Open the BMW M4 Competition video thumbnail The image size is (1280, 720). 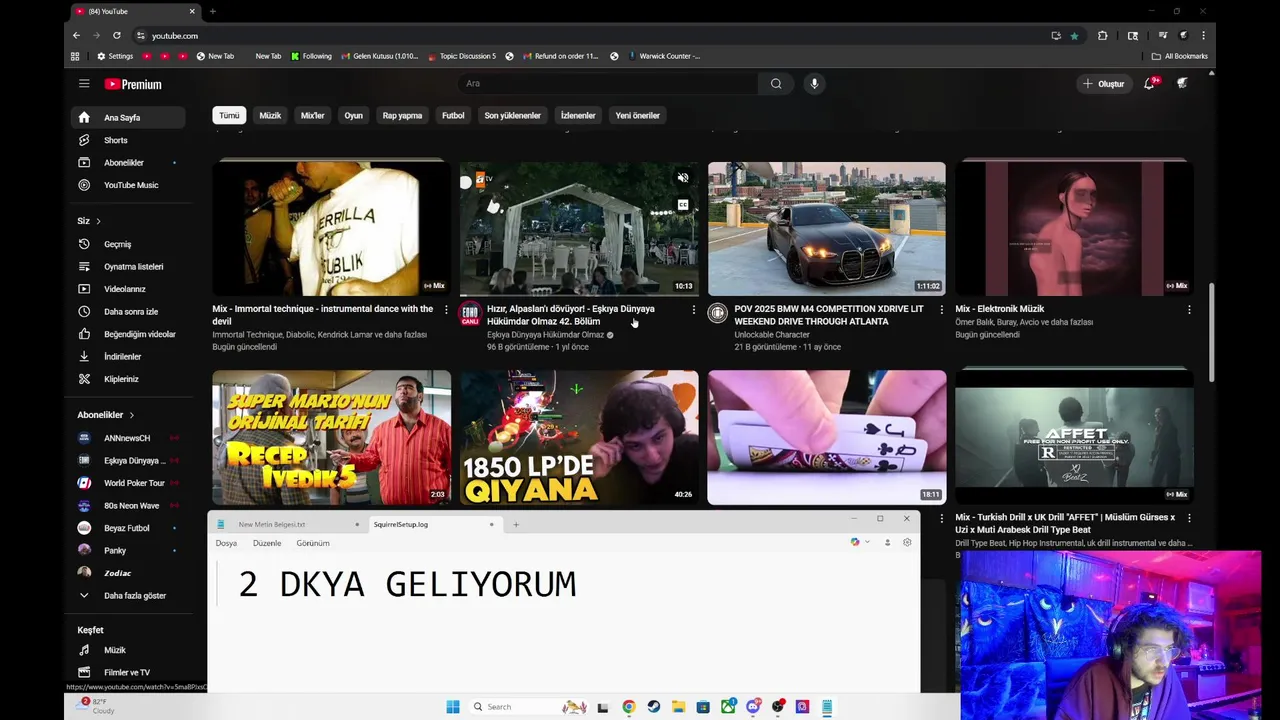(826, 228)
